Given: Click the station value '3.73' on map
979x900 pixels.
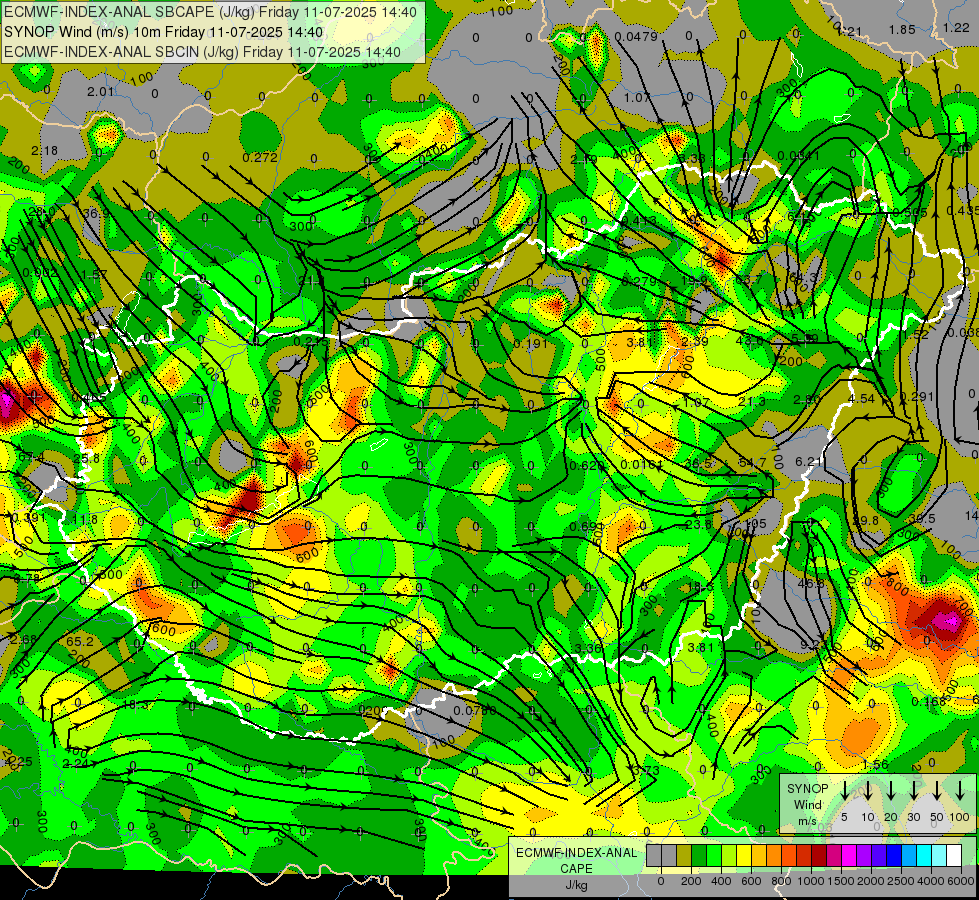Looking at the screenshot, I should (x=646, y=771).
